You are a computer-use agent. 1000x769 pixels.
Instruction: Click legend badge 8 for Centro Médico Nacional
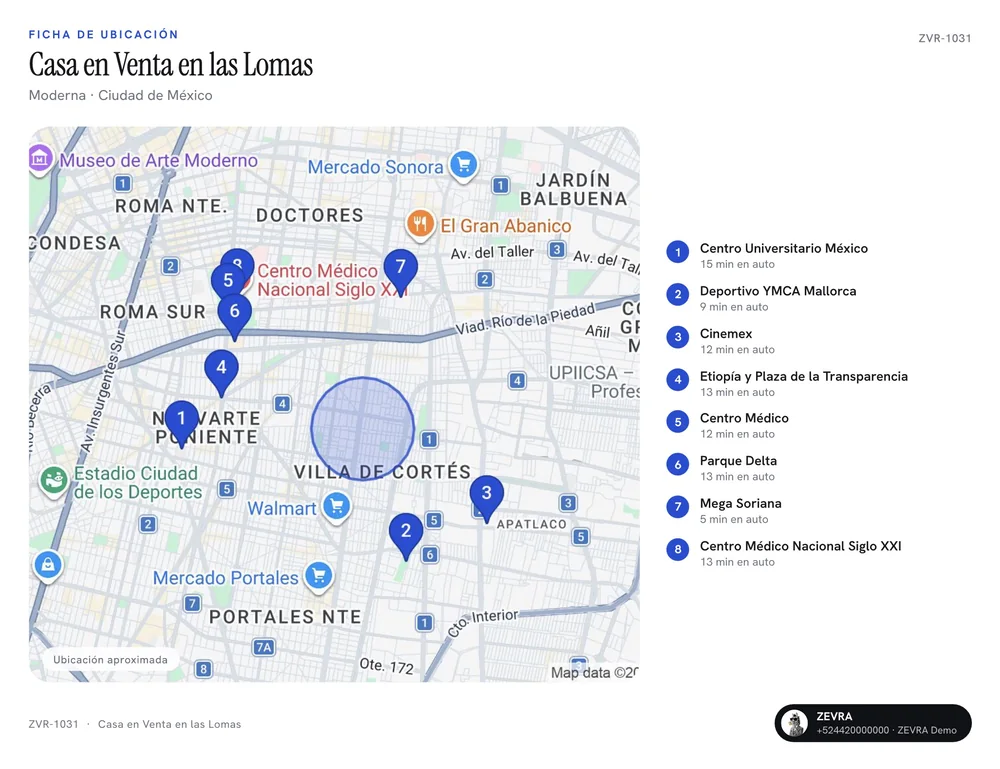(678, 550)
